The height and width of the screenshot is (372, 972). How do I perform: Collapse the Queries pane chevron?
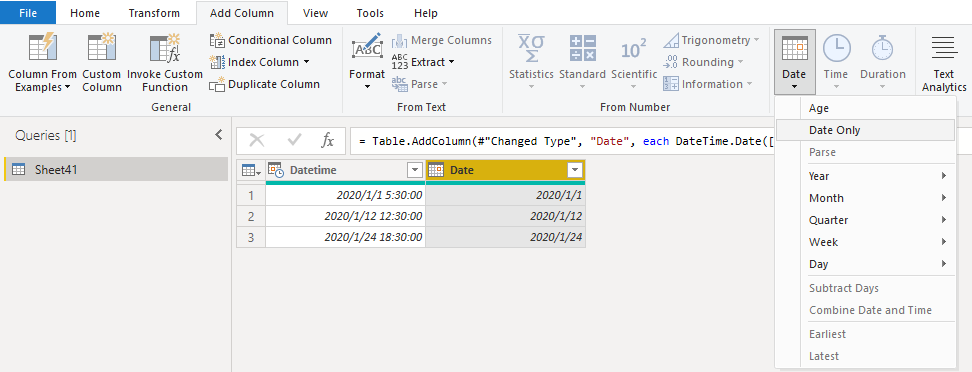pyautogui.click(x=218, y=135)
